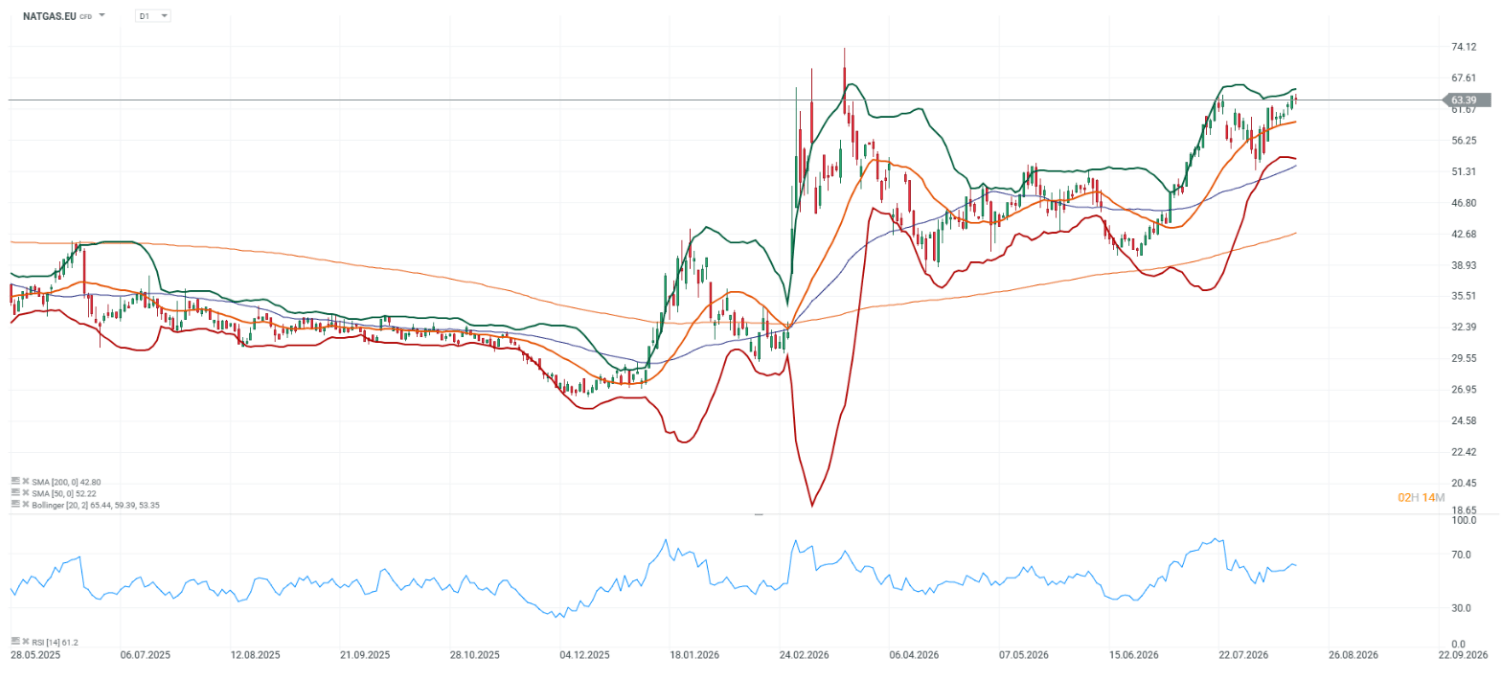Open settings icon for RSI [14]

15,642
